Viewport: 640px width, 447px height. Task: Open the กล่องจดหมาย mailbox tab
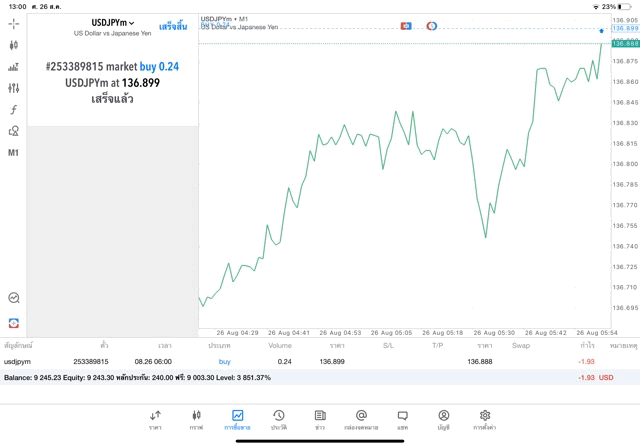pos(361,420)
